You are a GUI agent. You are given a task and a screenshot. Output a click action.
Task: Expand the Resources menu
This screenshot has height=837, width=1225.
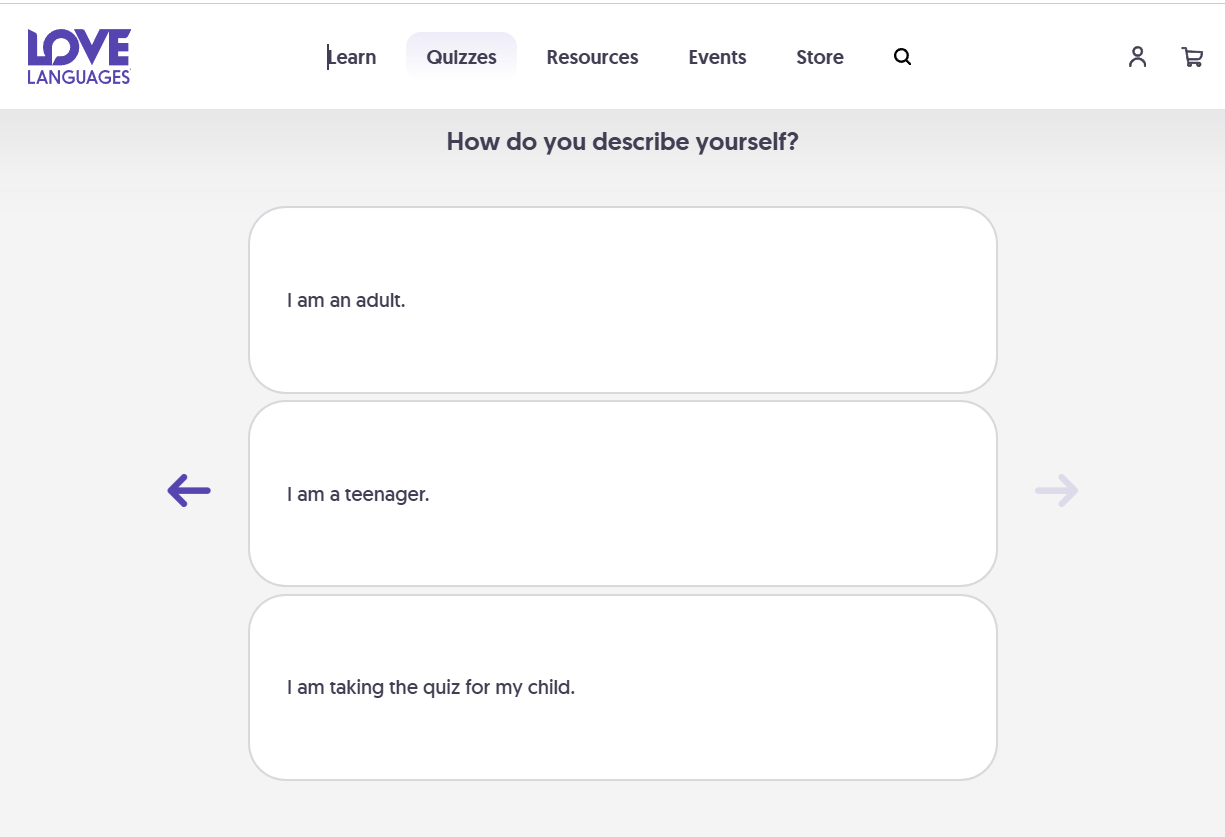pos(592,57)
